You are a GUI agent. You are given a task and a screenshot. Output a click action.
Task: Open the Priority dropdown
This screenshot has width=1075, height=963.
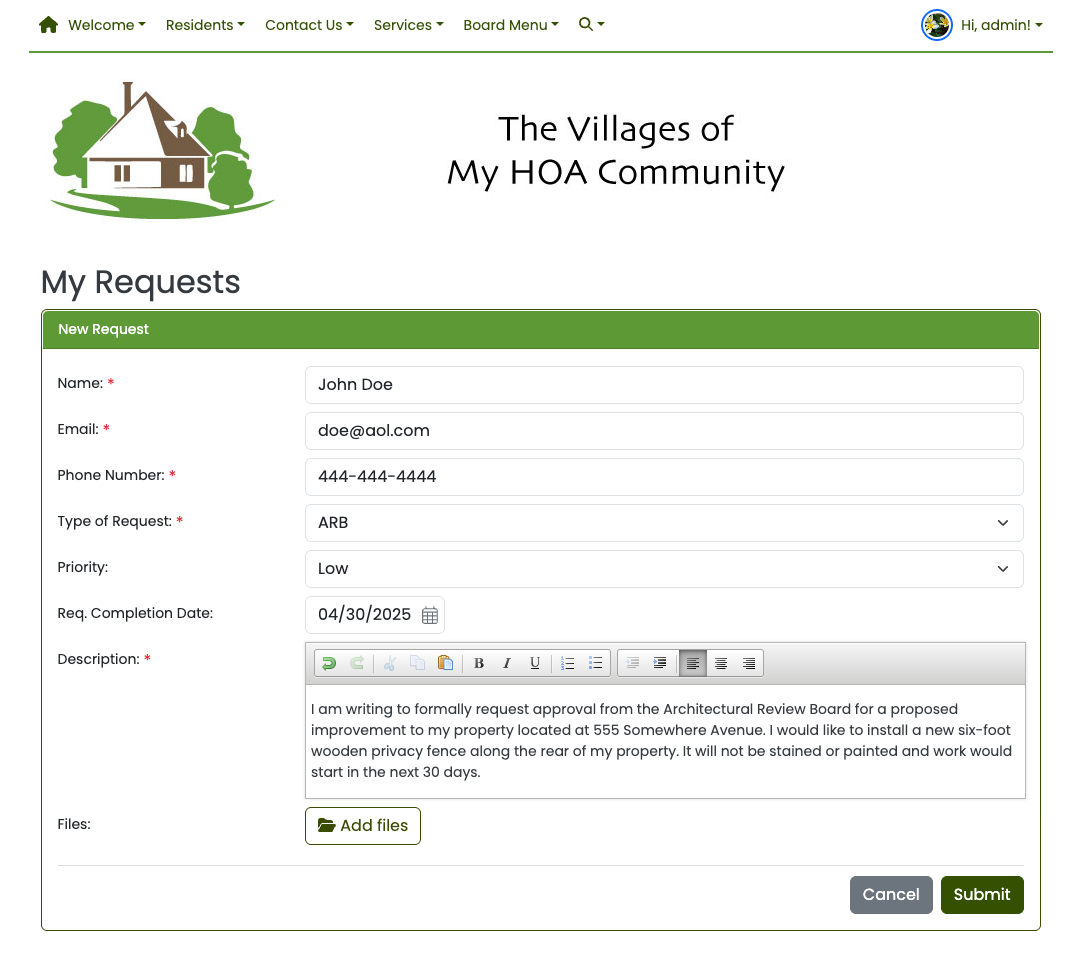[663, 569]
